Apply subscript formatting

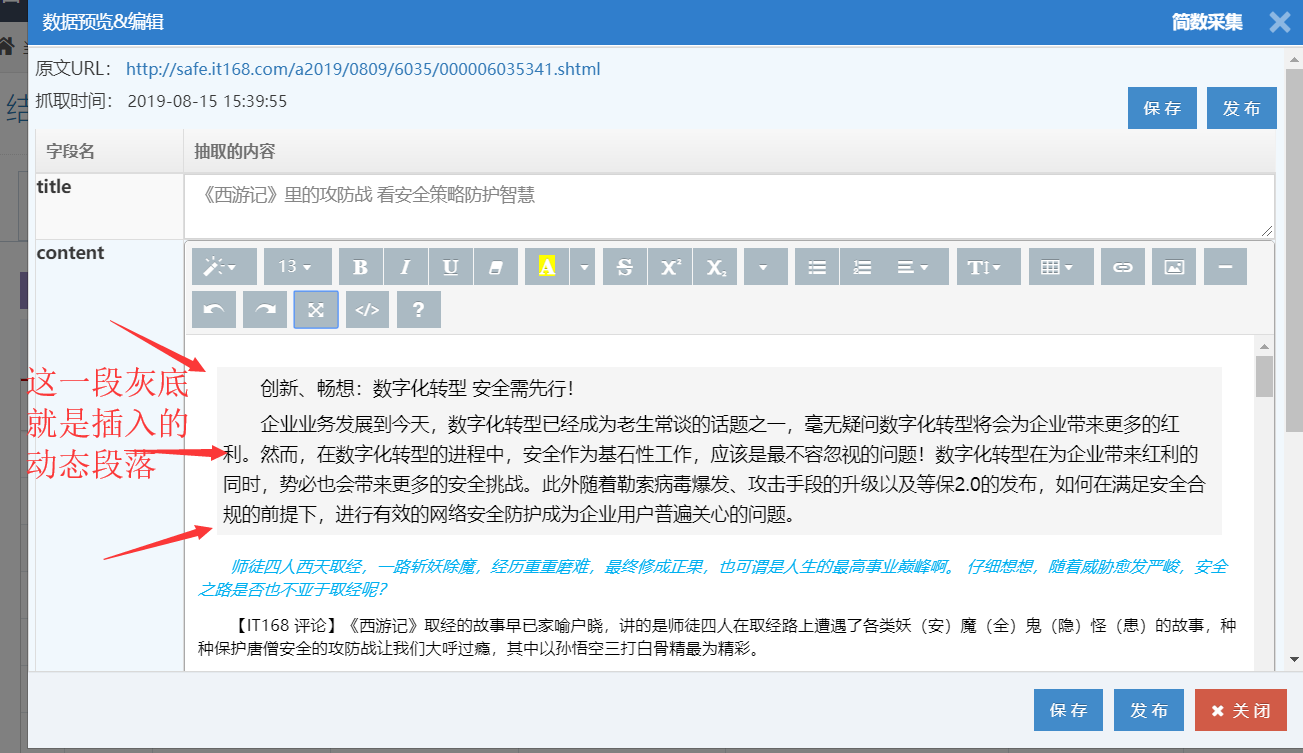pyautogui.click(x=715, y=267)
